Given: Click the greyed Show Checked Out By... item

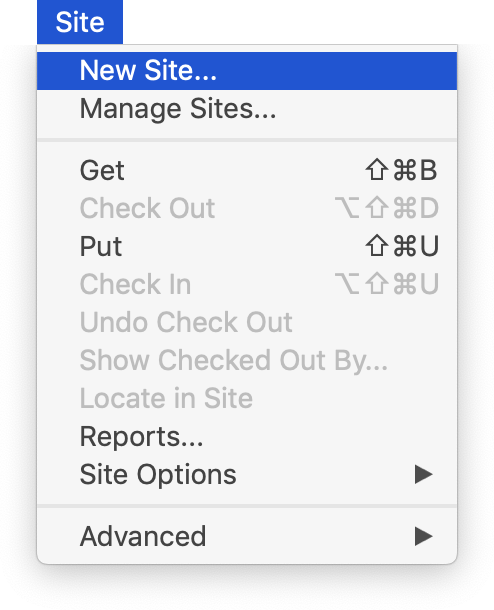Looking at the screenshot, I should pos(247,361).
